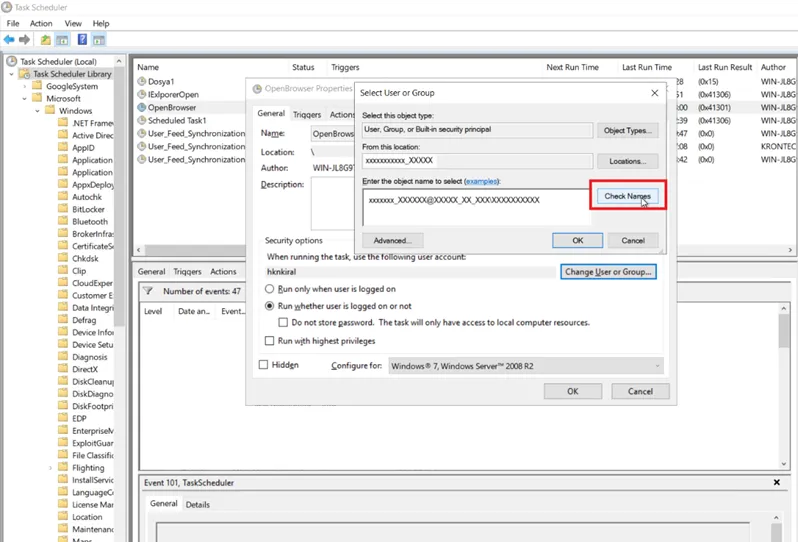Click the up-one-level folder toolbar icon
798x542 pixels.
point(46,40)
